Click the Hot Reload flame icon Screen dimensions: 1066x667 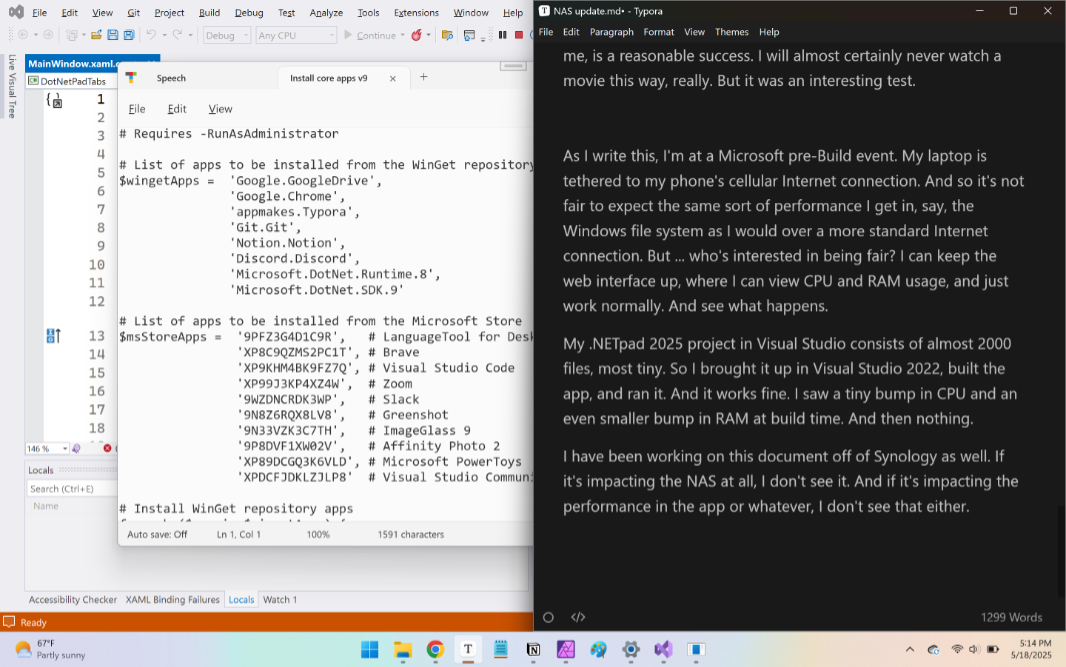pyautogui.click(x=416, y=35)
